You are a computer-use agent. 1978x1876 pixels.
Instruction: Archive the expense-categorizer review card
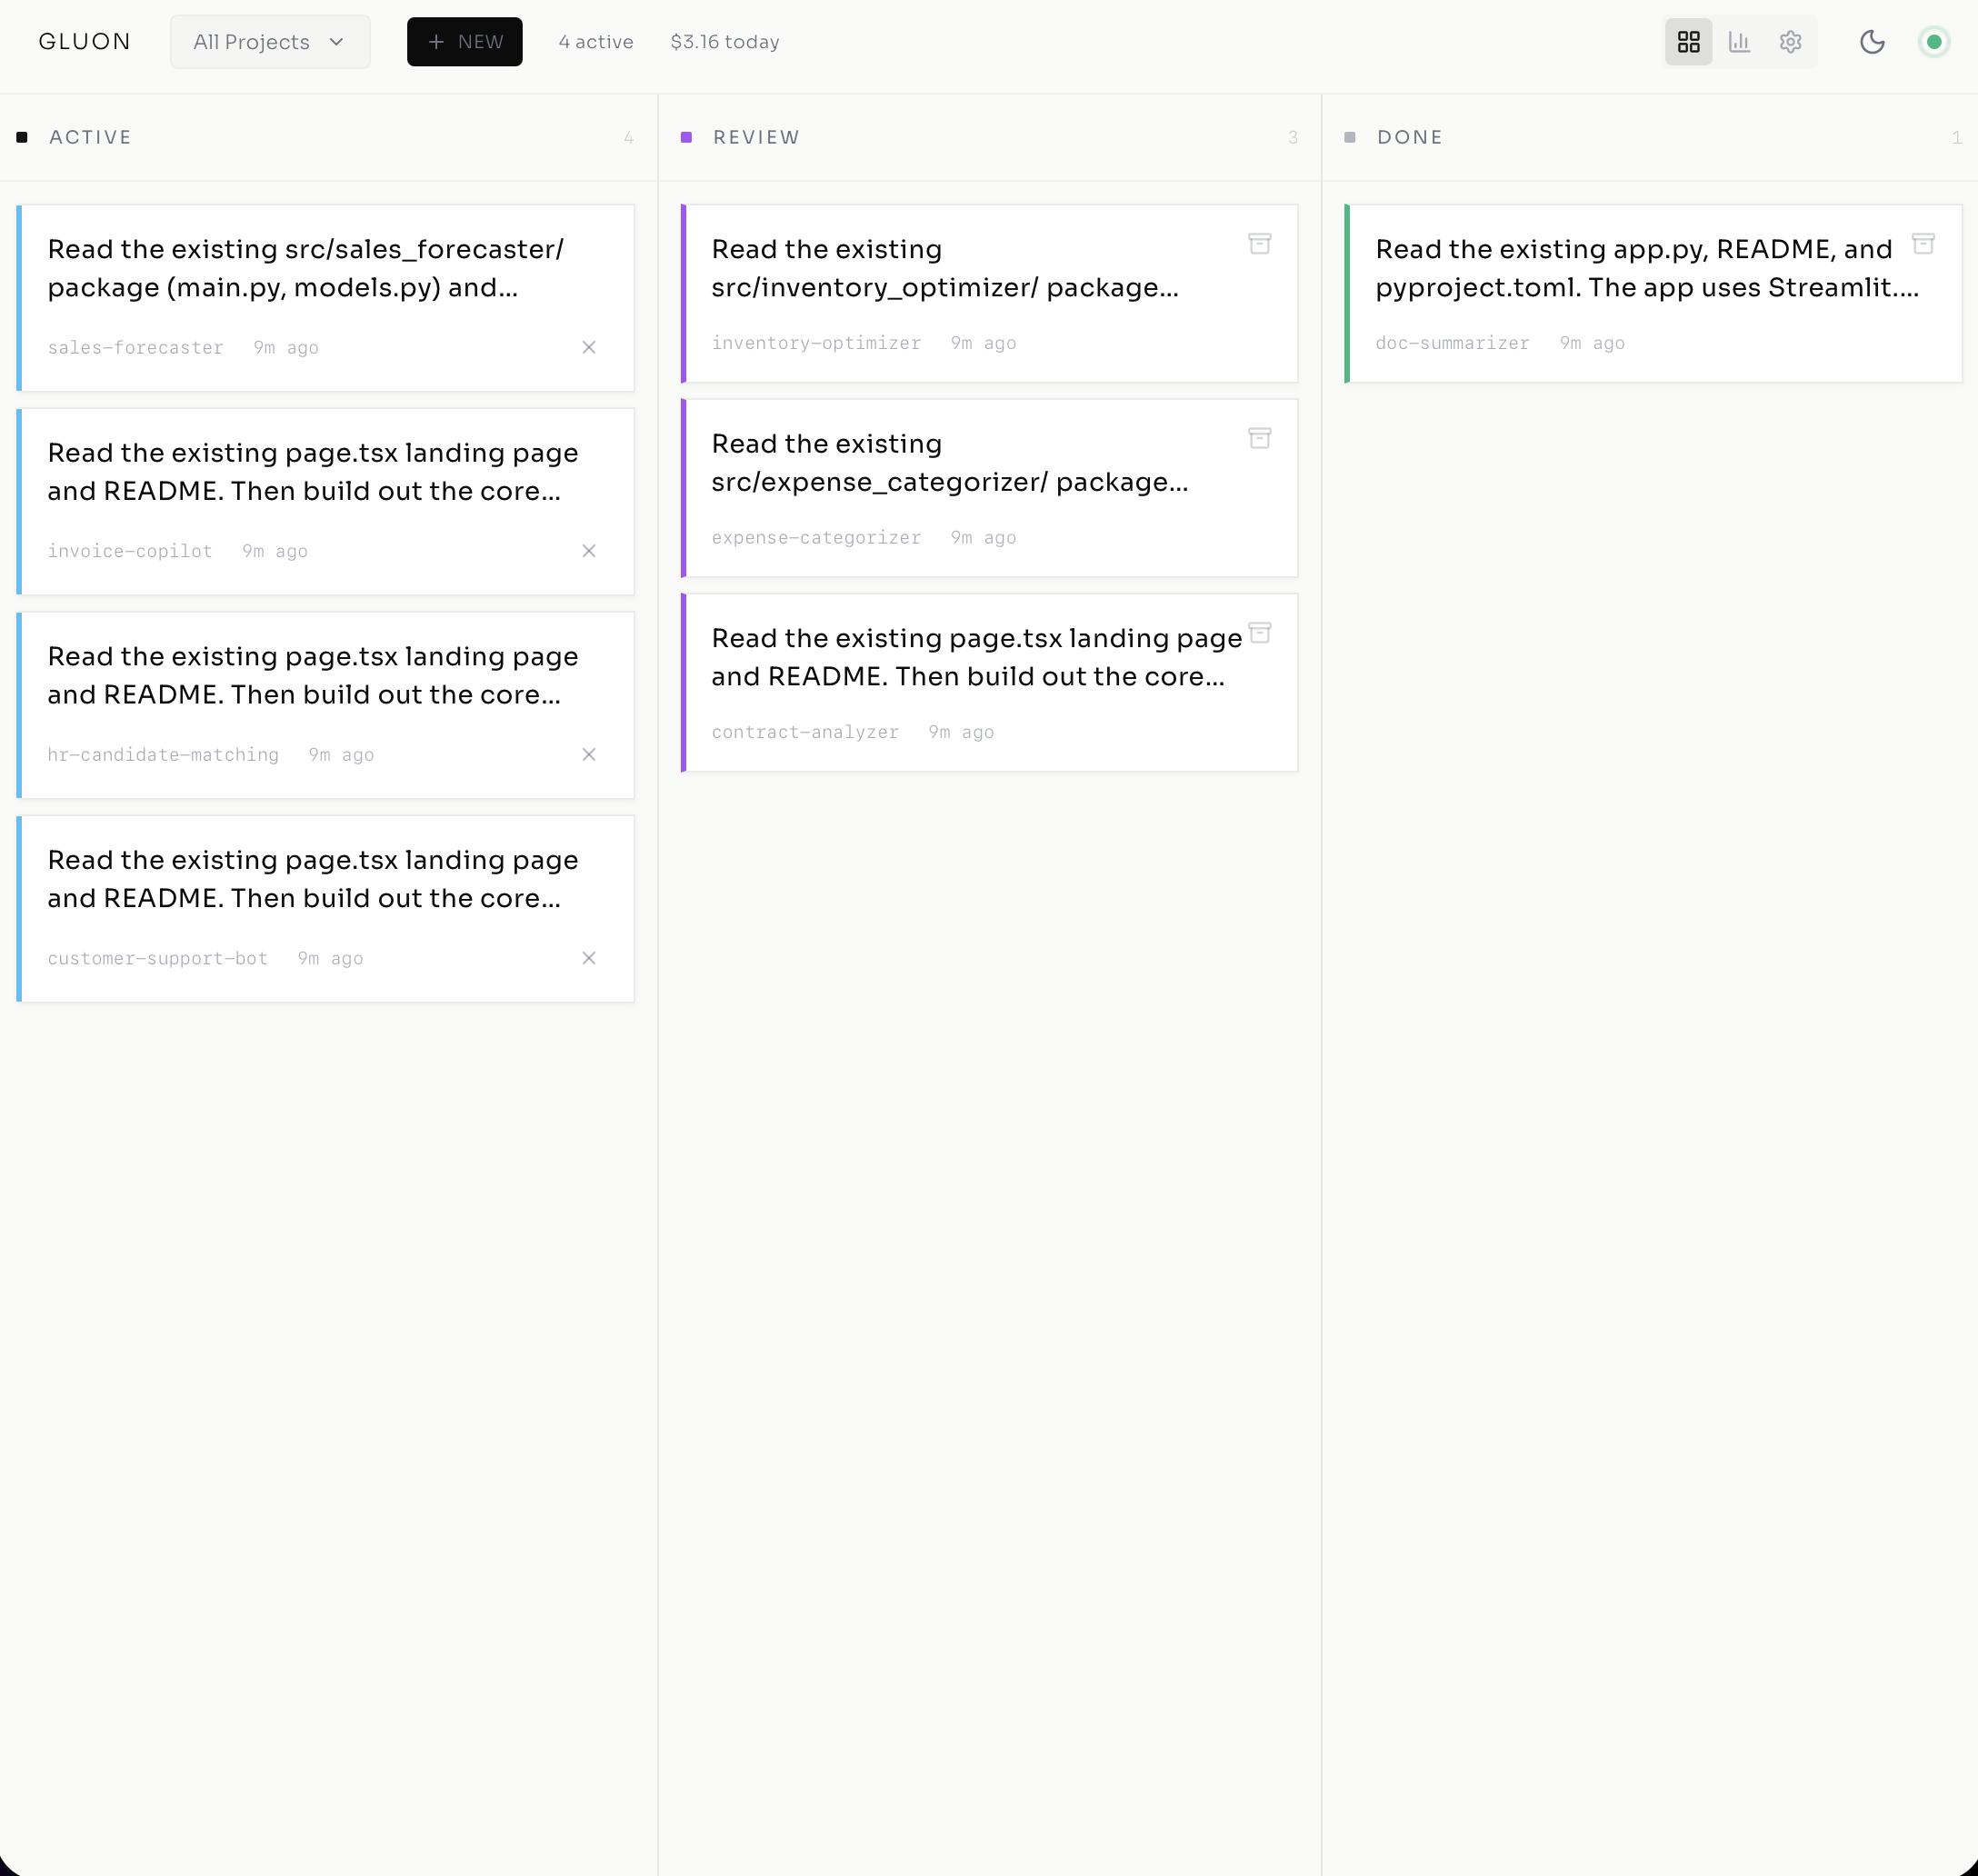pos(1260,438)
